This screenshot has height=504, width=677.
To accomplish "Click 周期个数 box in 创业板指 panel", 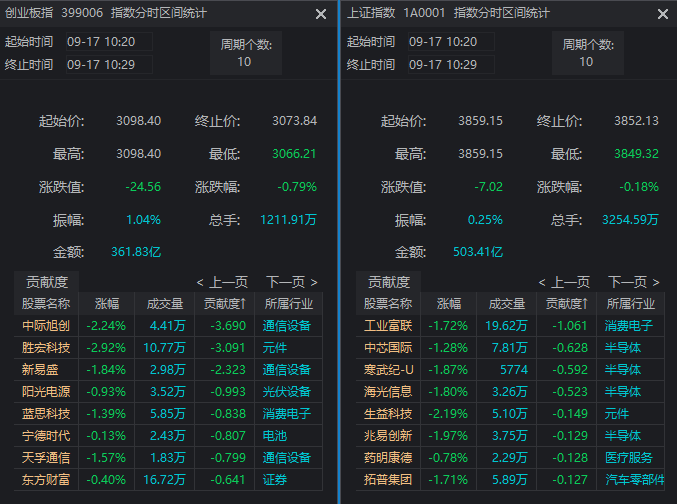I will pyautogui.click(x=244, y=54).
